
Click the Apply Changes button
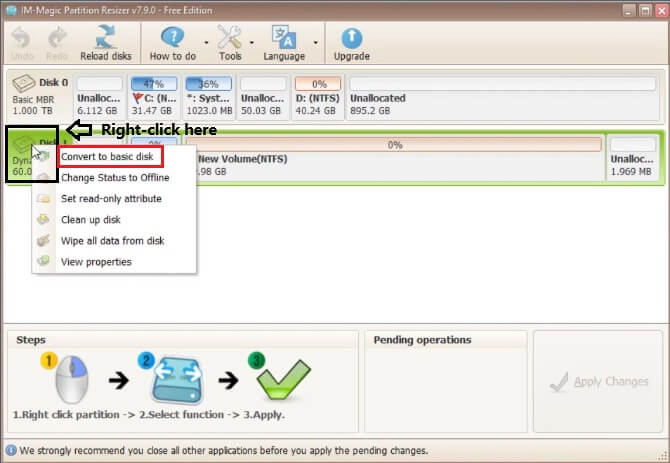click(599, 381)
